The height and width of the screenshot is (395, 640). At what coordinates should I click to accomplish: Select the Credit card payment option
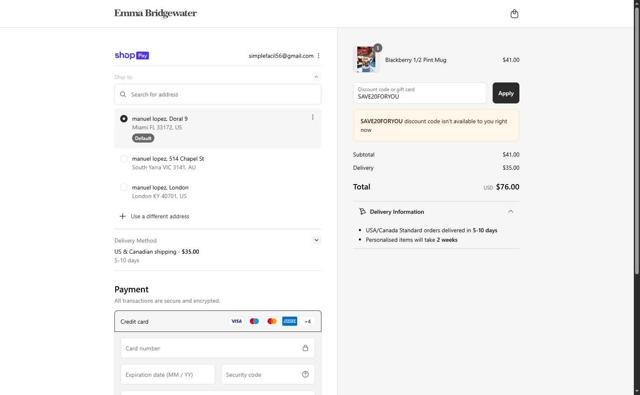(x=218, y=322)
